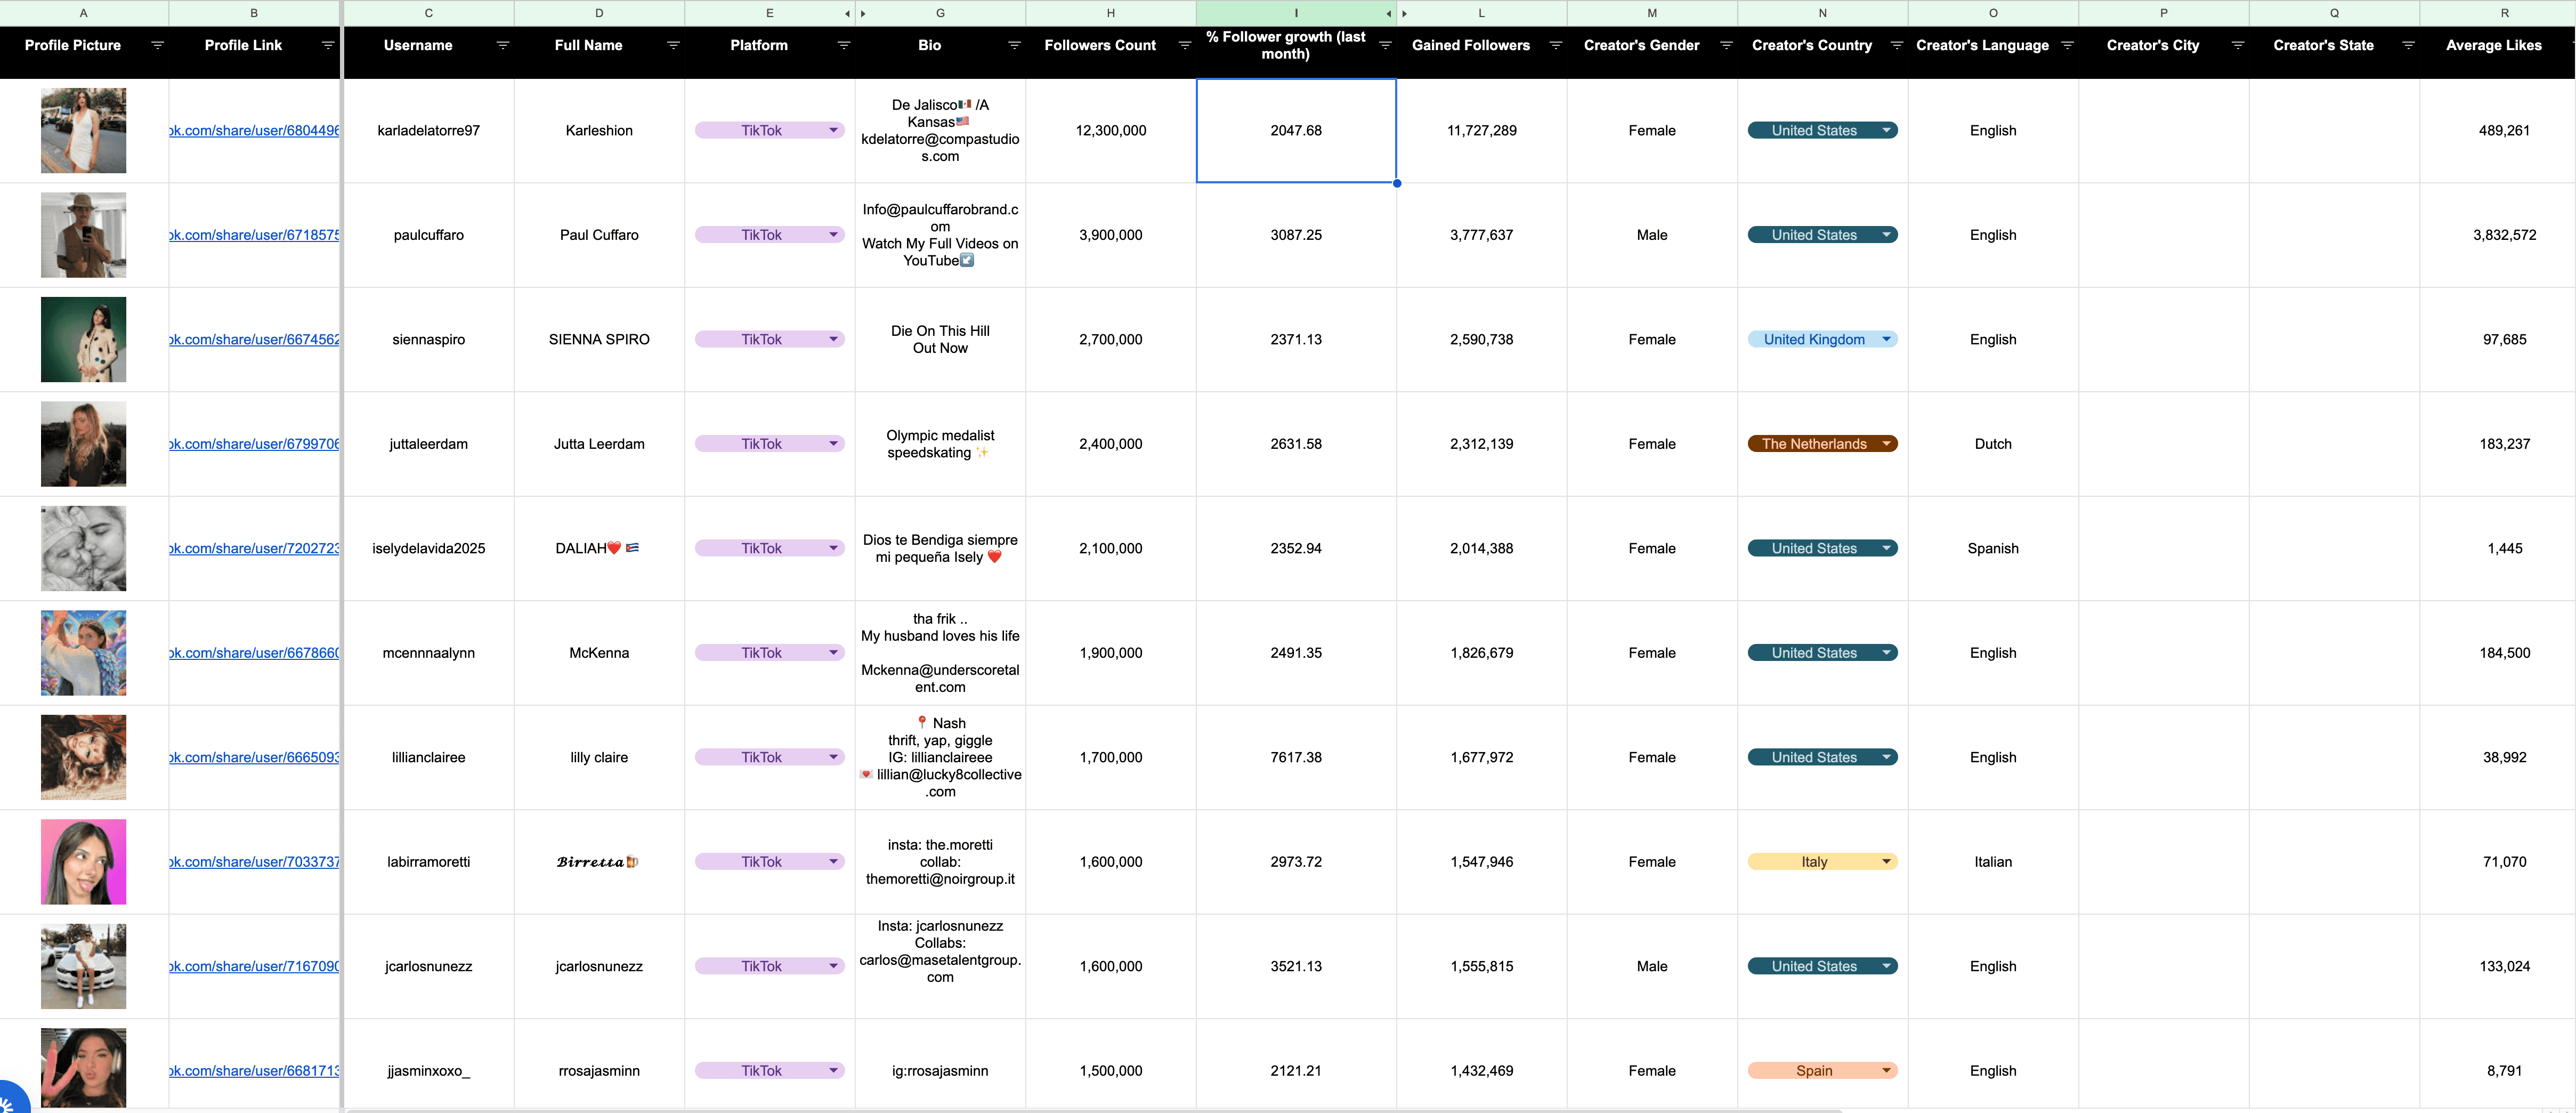Expand hidden columns arrow after column E
The height and width of the screenshot is (1113, 2576).
click(x=847, y=14)
